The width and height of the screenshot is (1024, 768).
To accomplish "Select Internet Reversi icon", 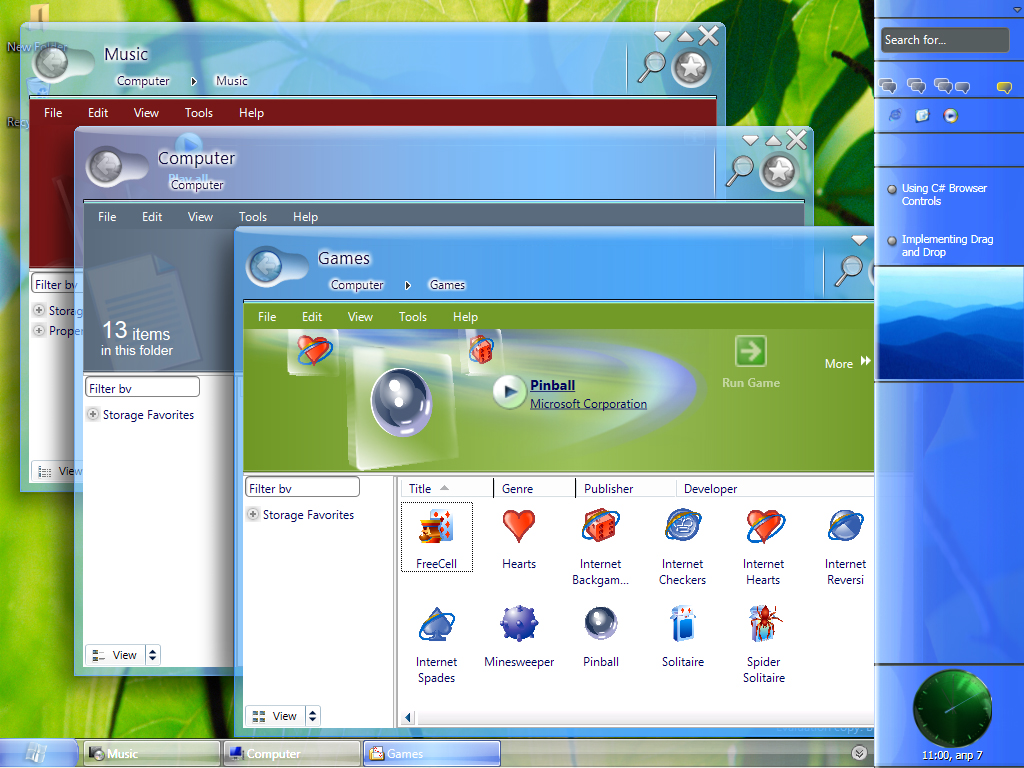I will (846, 526).
